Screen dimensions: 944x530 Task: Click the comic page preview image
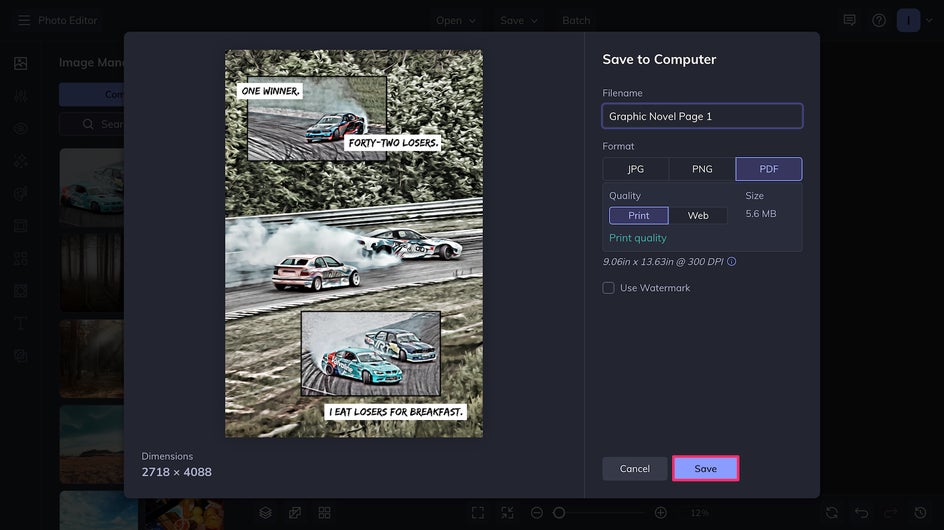coord(354,244)
